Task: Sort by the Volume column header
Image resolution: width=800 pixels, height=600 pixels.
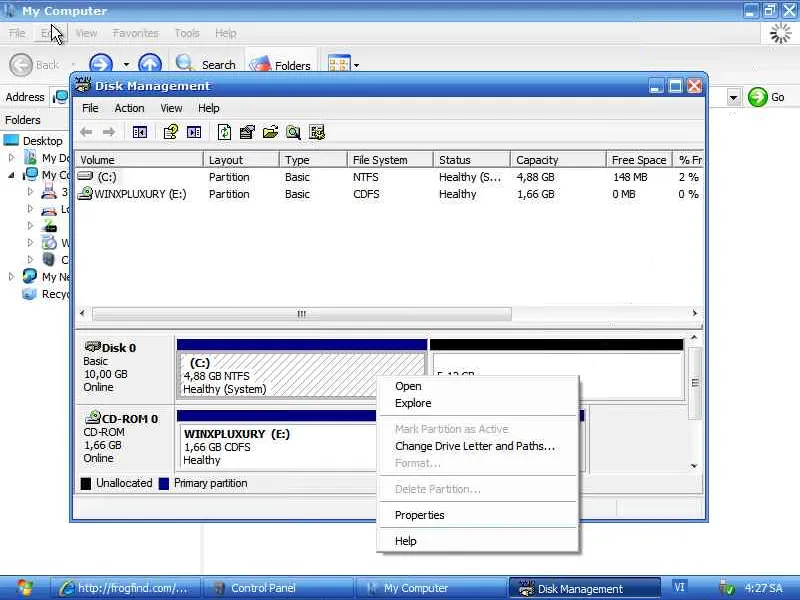Action: 139,160
